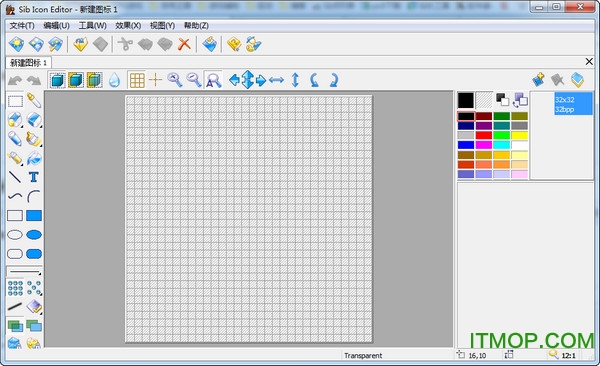Shift the image right with the arrow
This screenshot has height=366, width=600.
point(261,80)
